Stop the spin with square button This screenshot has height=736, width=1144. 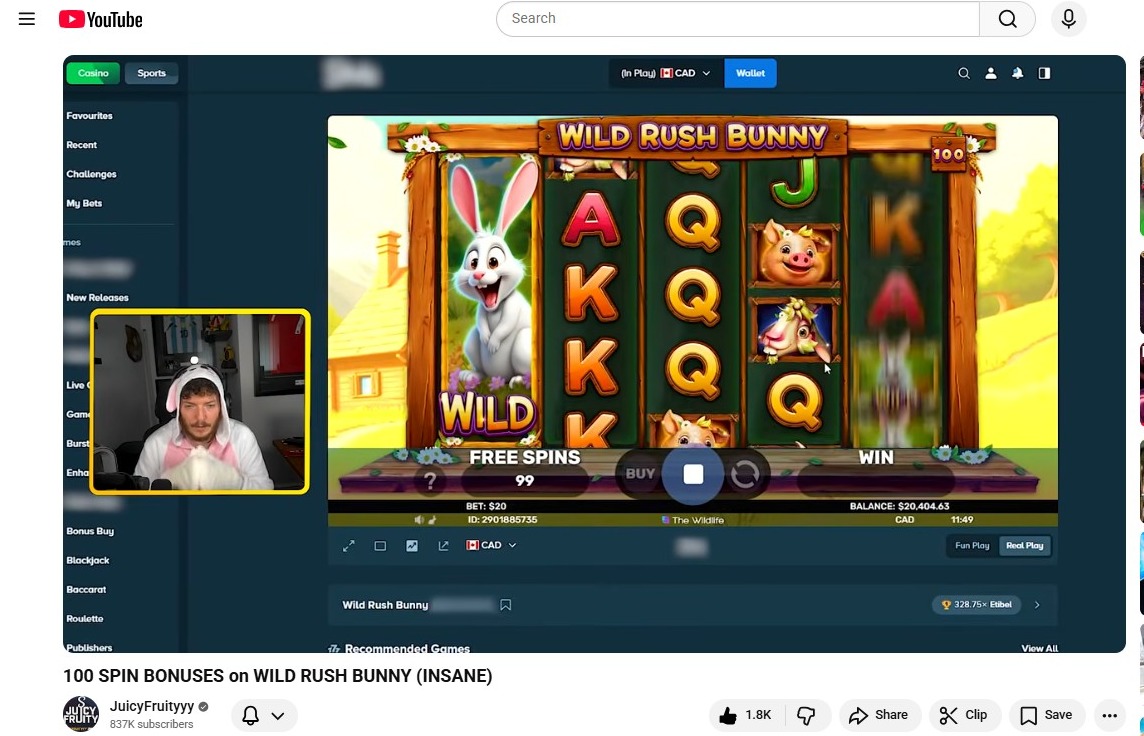693,474
